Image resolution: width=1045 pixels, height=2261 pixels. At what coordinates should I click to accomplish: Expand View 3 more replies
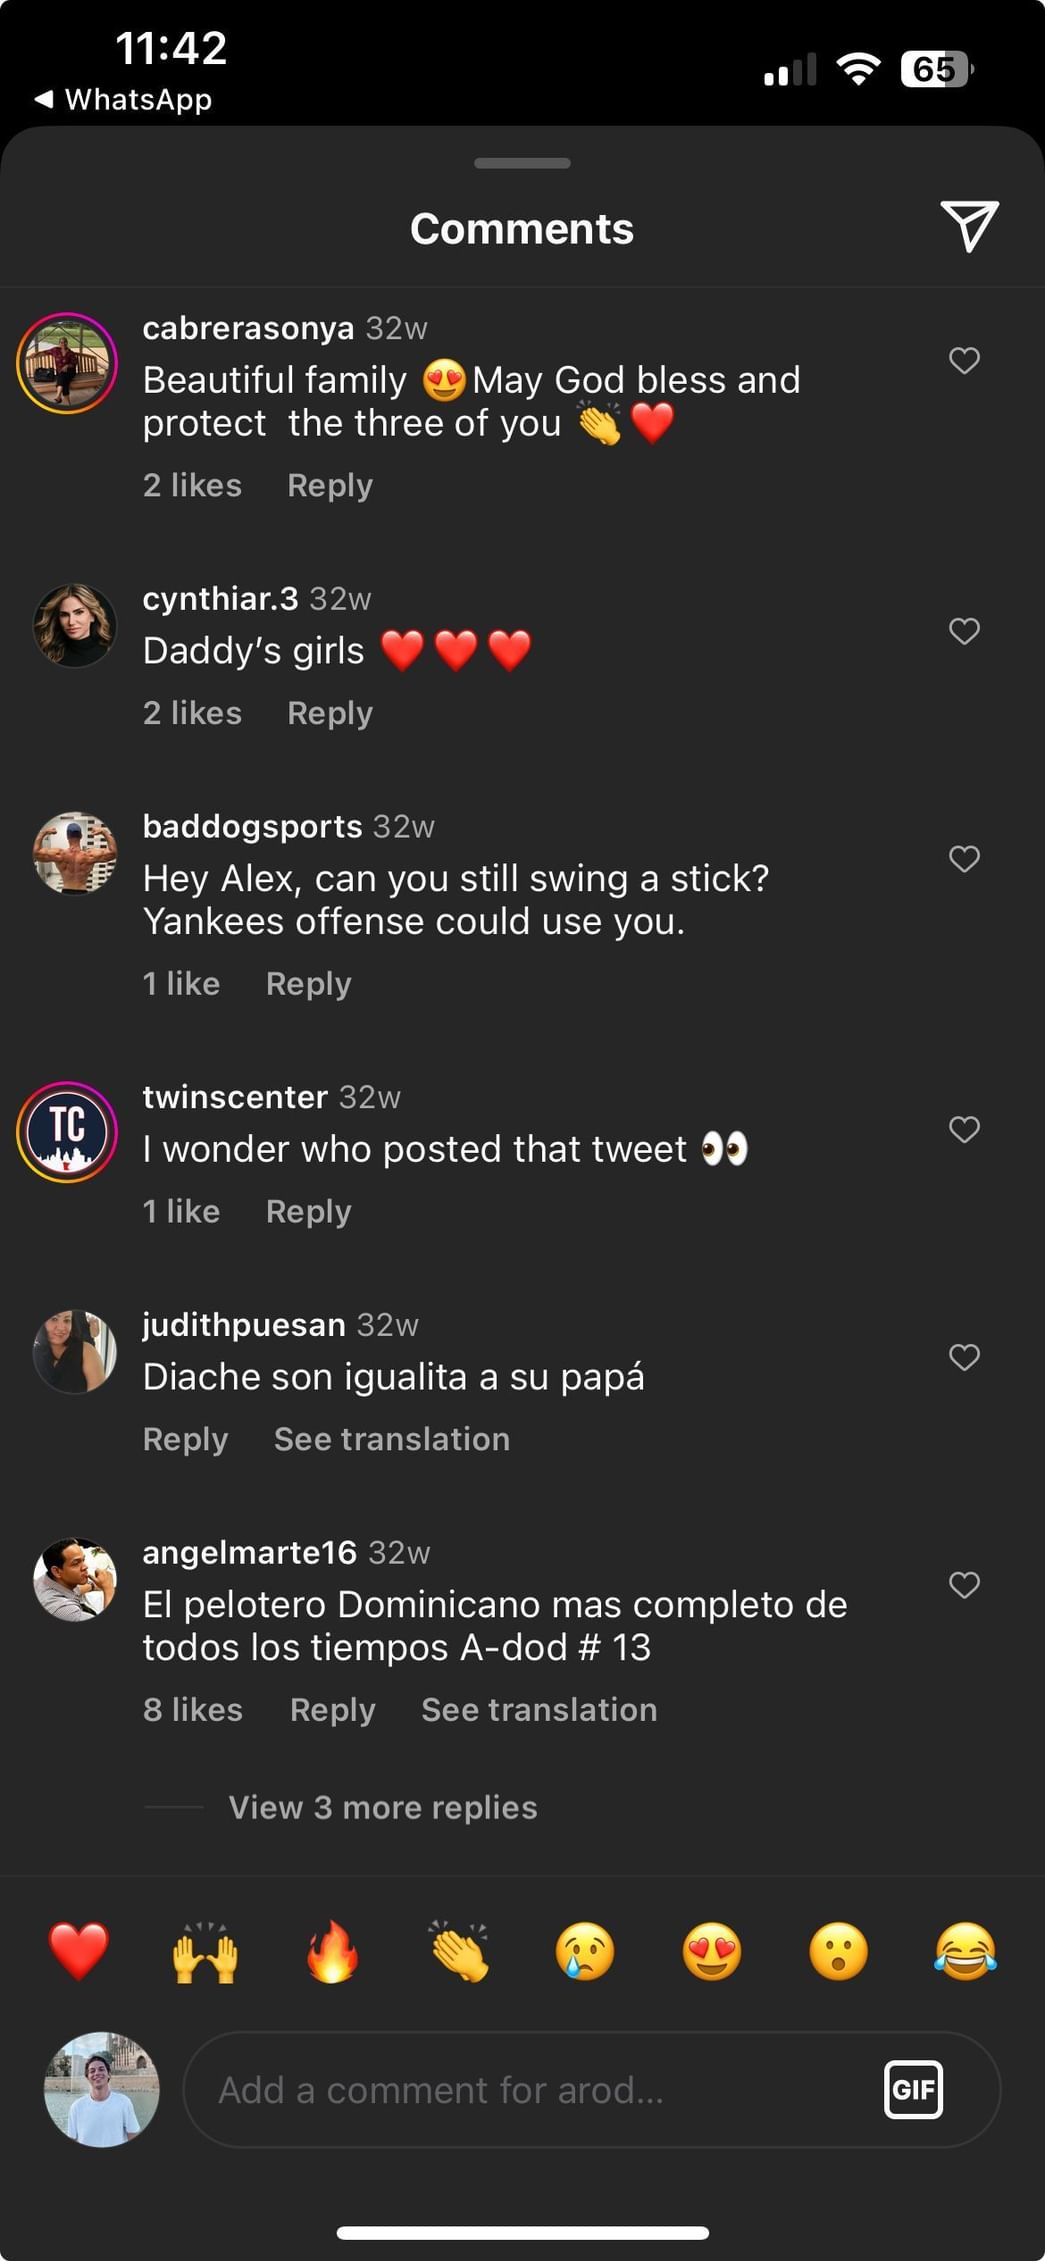(382, 1807)
